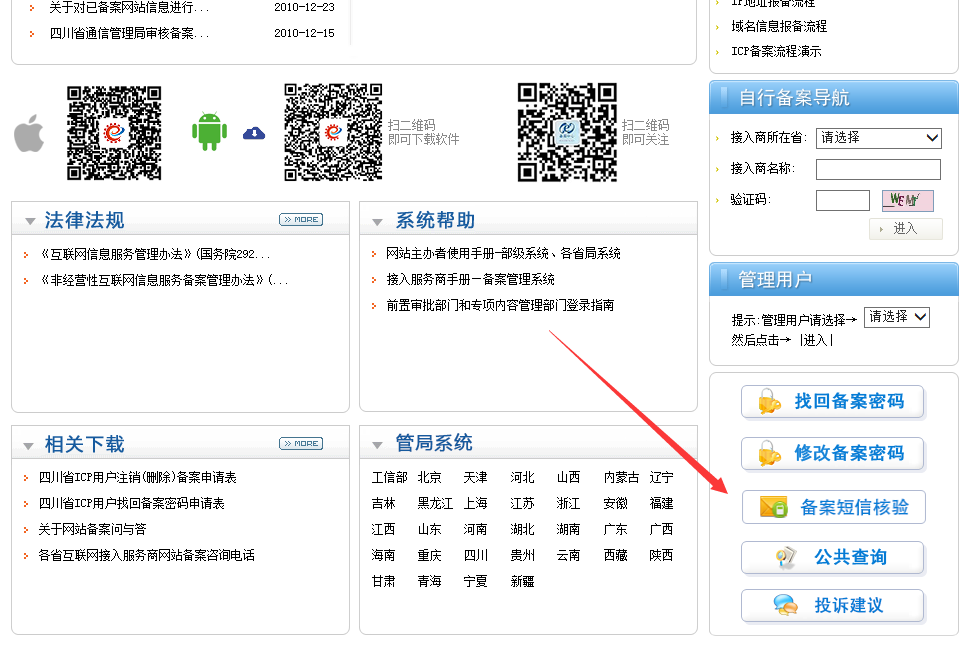This screenshot has width=971, height=652.
Task: Click the QR code beside the Apple logo
Action: pyautogui.click(x=114, y=133)
